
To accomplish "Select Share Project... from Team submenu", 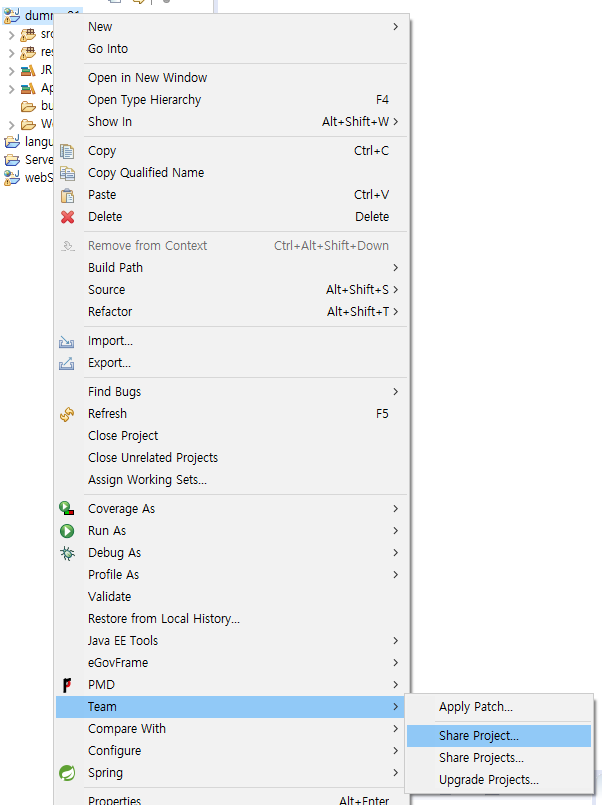I will click(x=478, y=736).
